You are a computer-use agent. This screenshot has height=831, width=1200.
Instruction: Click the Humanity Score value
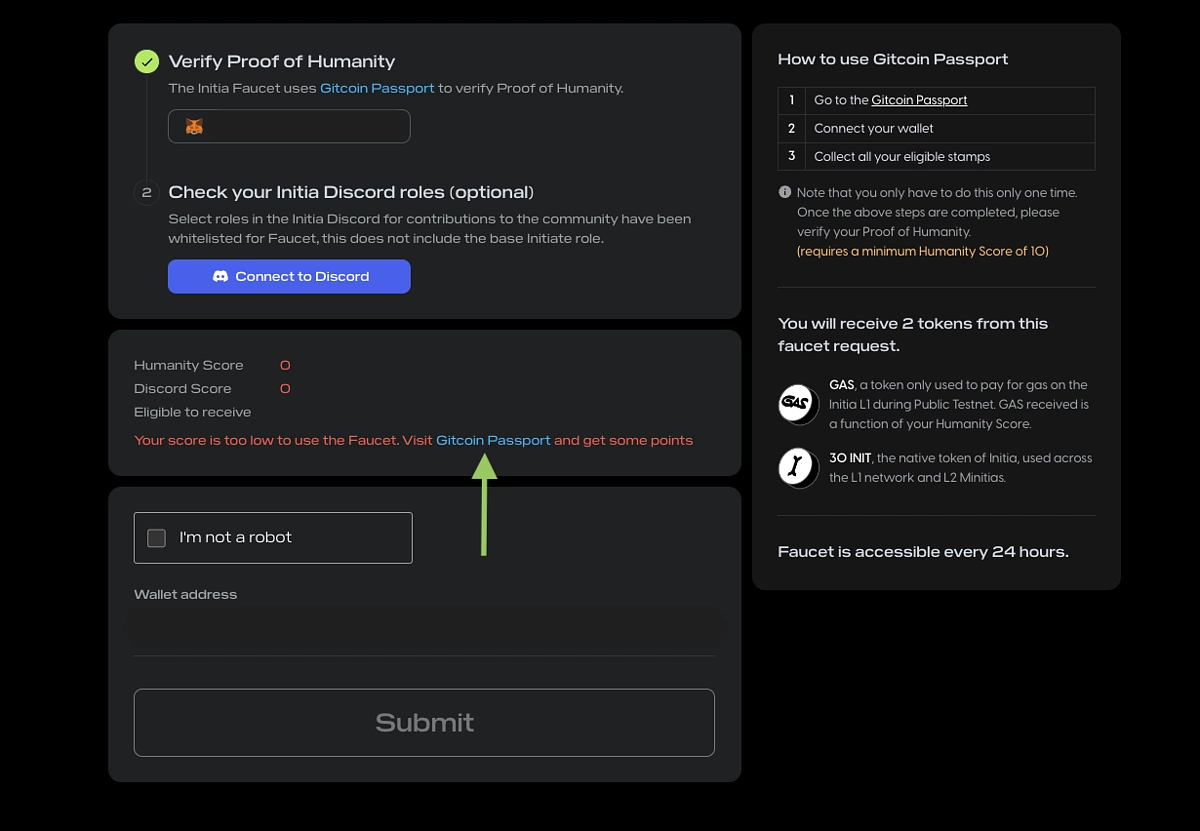pos(285,366)
